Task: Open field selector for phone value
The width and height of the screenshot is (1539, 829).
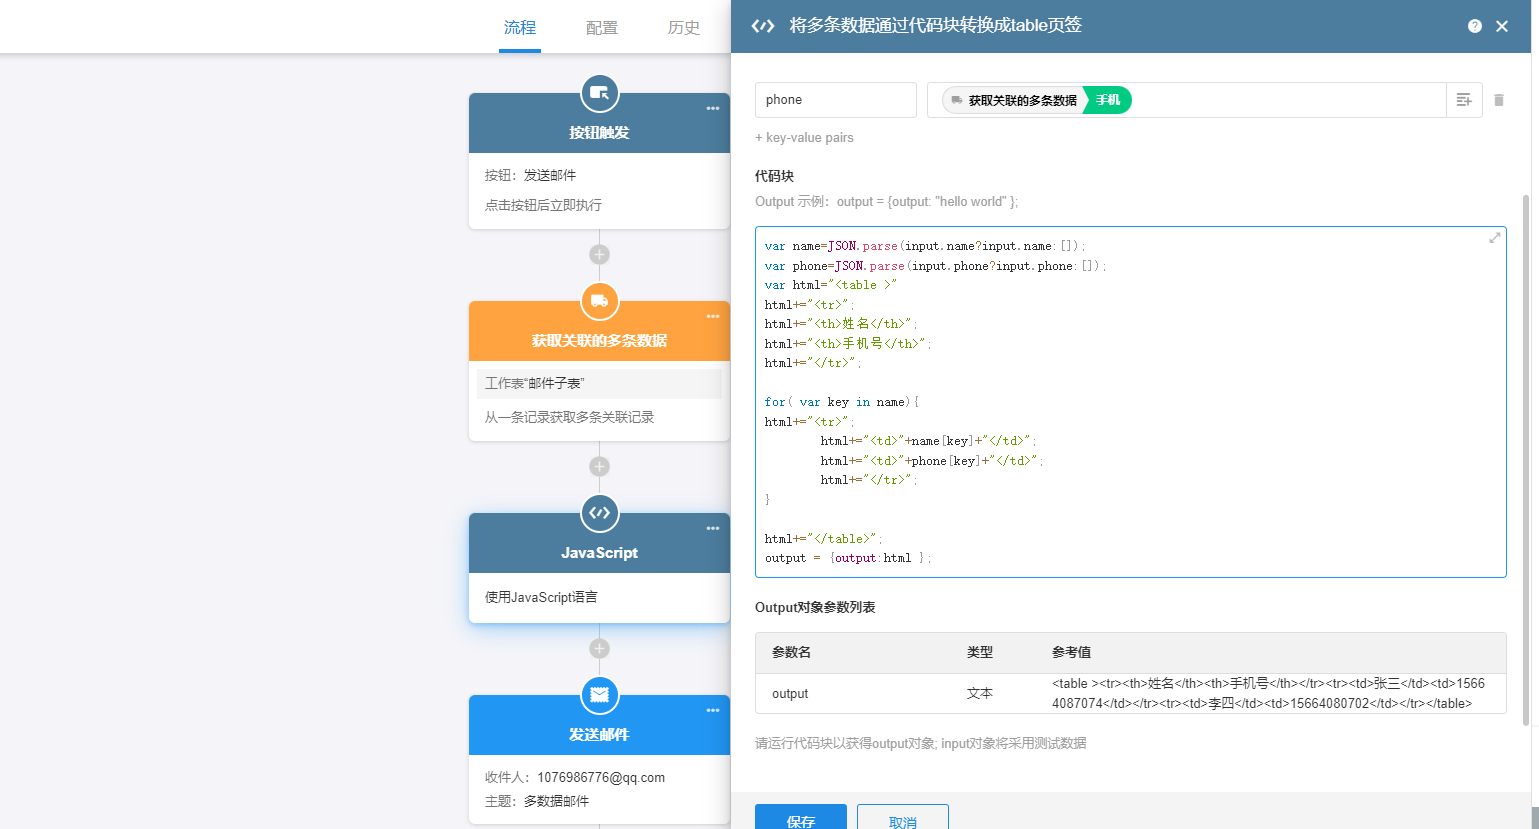Action: (1464, 100)
